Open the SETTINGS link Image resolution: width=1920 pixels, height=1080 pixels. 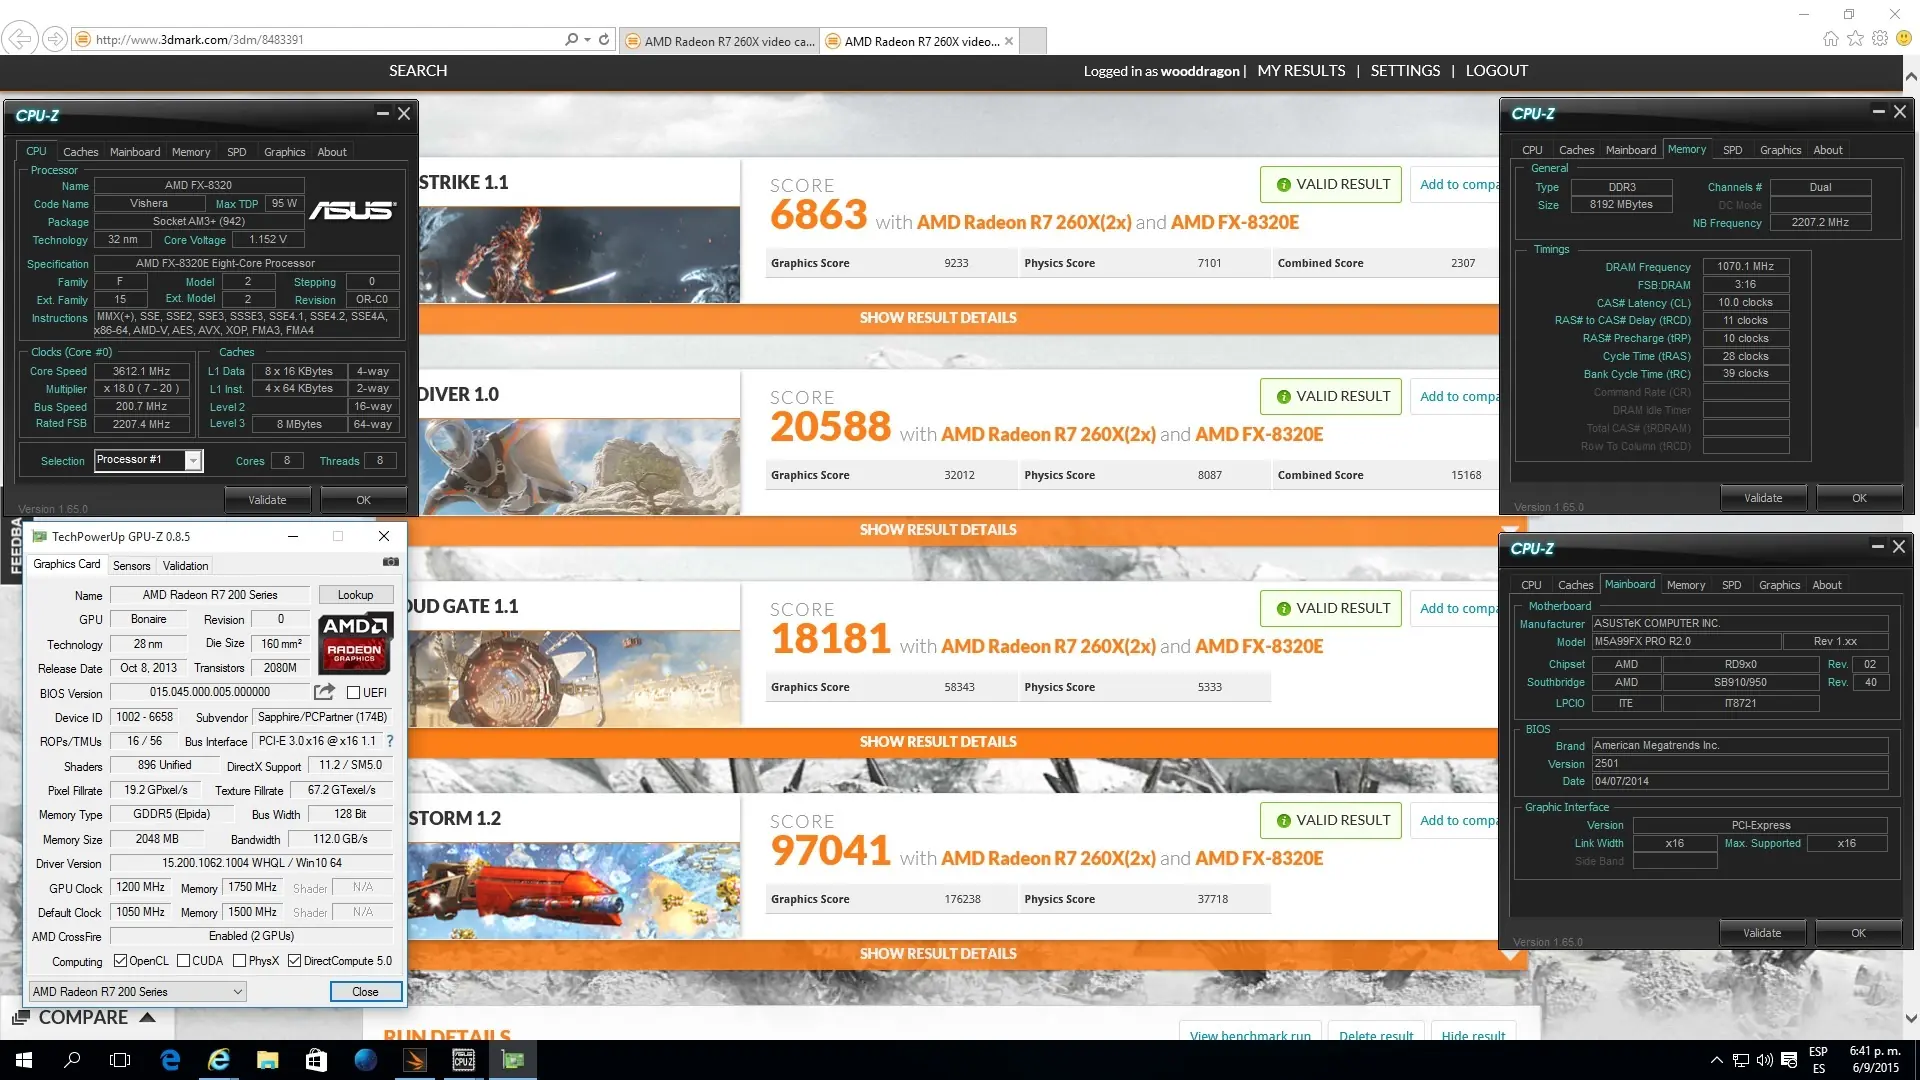1405,71
